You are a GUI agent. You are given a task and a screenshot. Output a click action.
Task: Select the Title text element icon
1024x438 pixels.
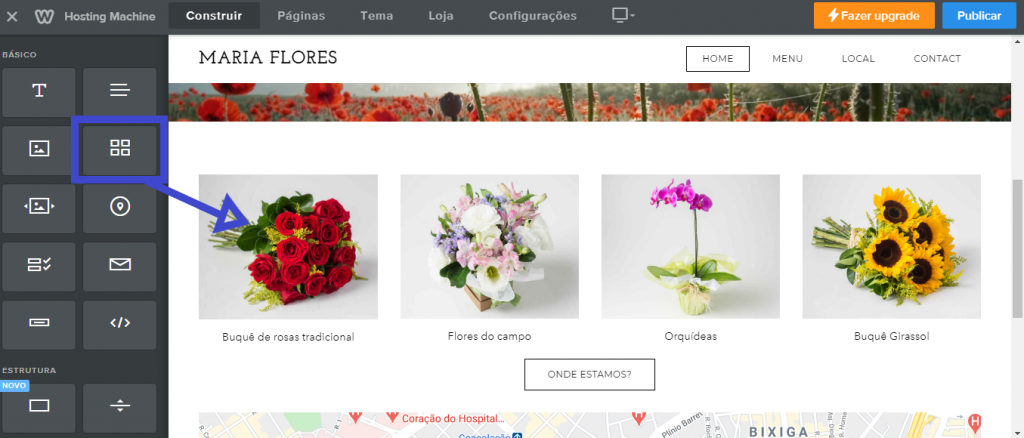point(39,91)
